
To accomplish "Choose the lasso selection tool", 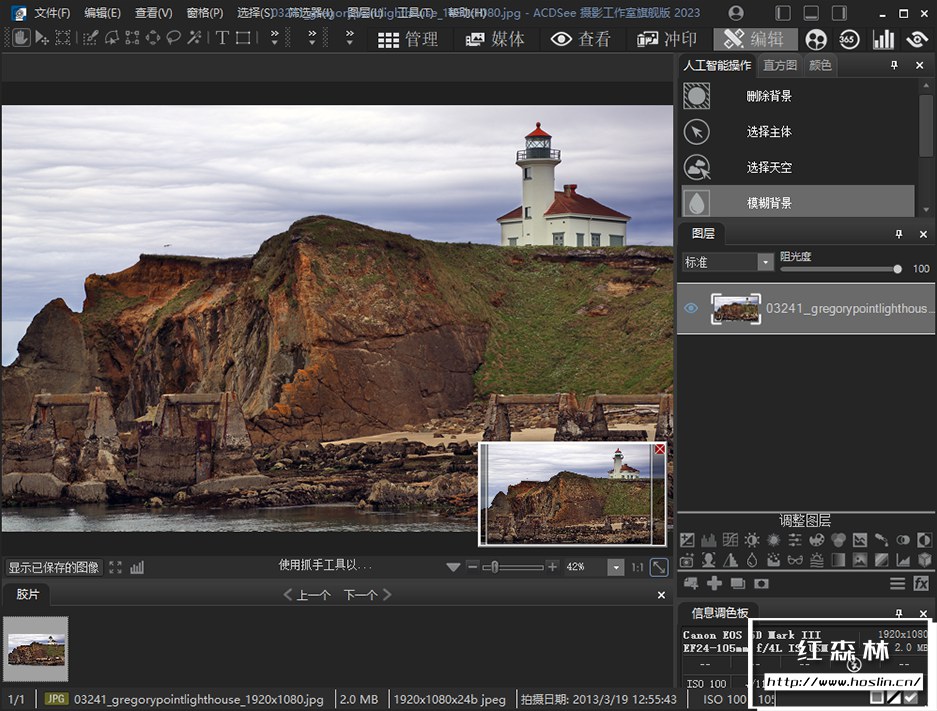I will 173,38.
